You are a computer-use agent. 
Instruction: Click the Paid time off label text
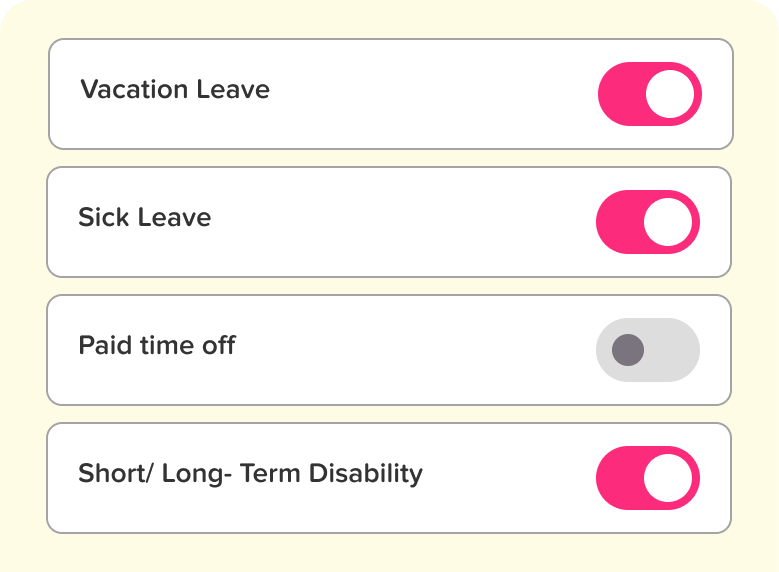pyautogui.click(x=157, y=346)
